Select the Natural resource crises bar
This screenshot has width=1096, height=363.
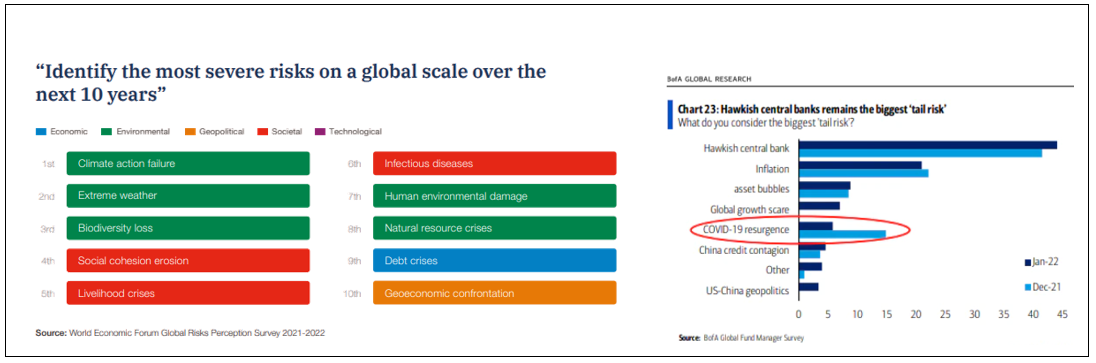tap(494, 228)
